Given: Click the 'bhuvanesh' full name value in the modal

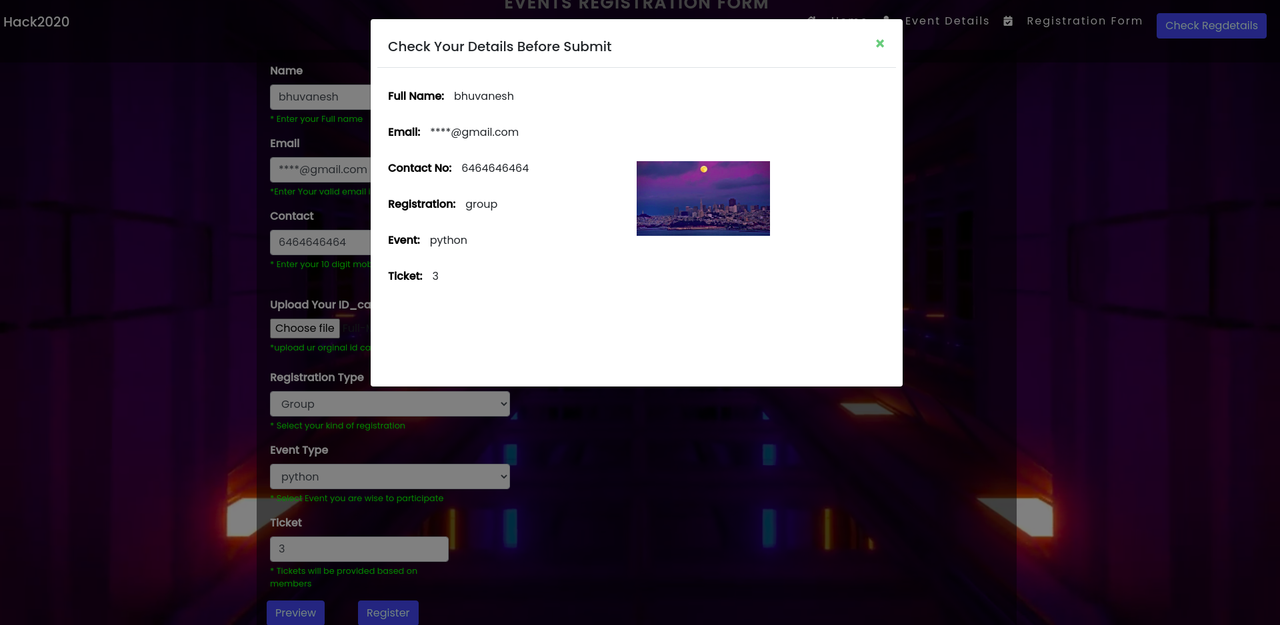Looking at the screenshot, I should [x=484, y=96].
